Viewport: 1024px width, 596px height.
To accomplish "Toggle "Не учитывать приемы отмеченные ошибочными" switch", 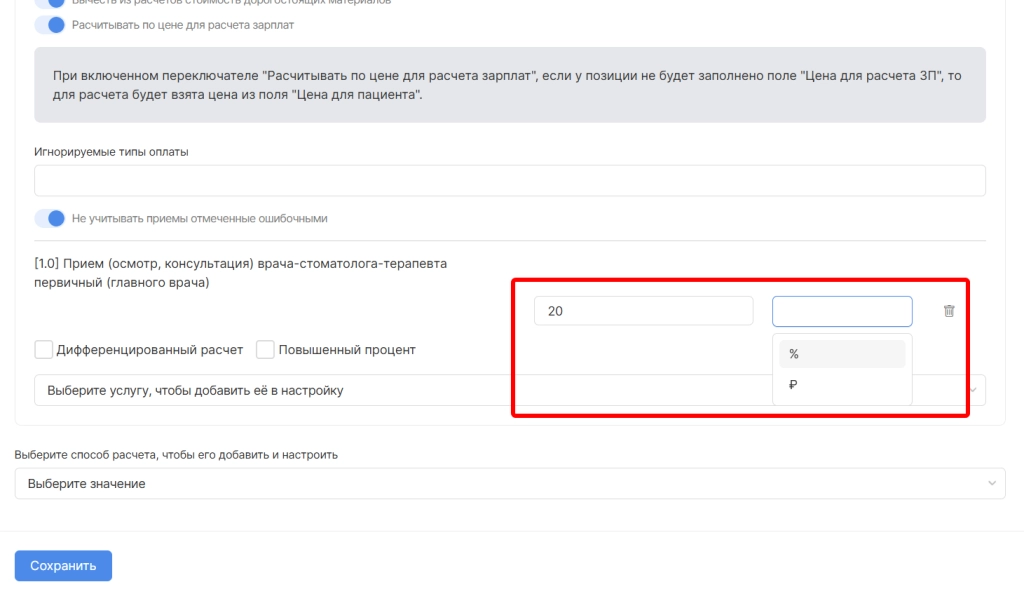I will tap(49, 218).
